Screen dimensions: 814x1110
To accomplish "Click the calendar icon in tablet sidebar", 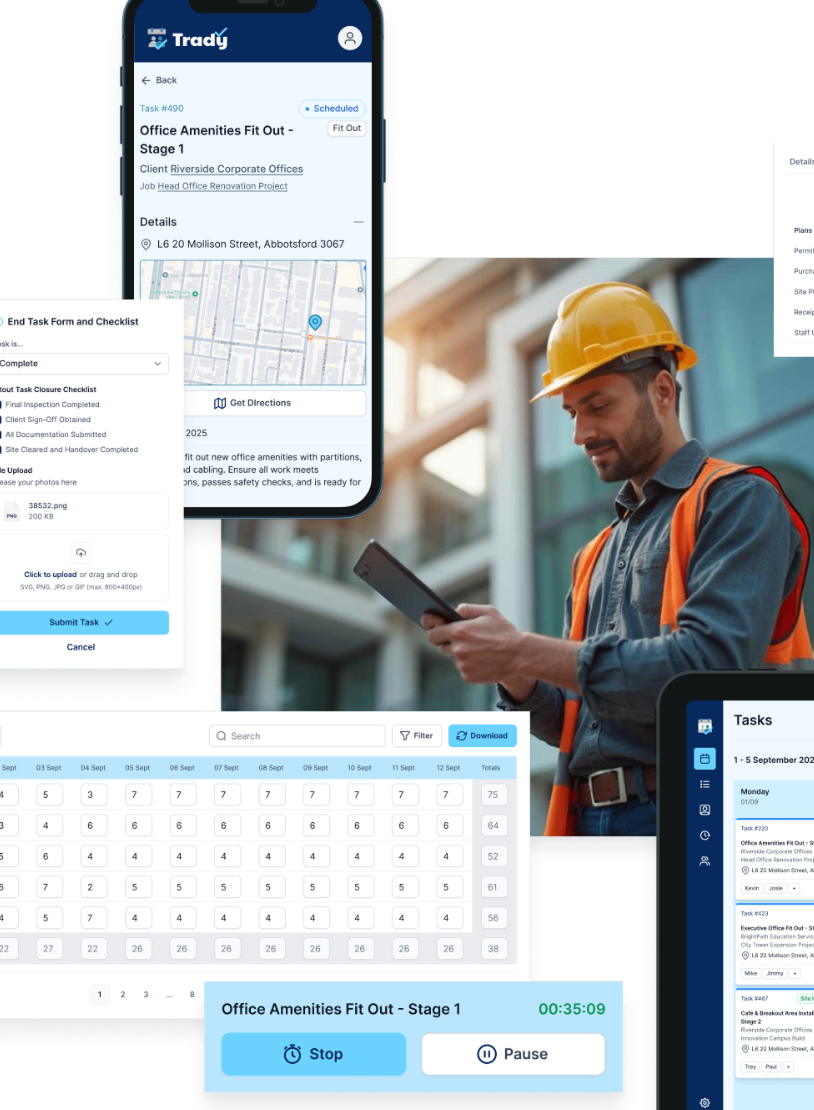I will [704, 759].
